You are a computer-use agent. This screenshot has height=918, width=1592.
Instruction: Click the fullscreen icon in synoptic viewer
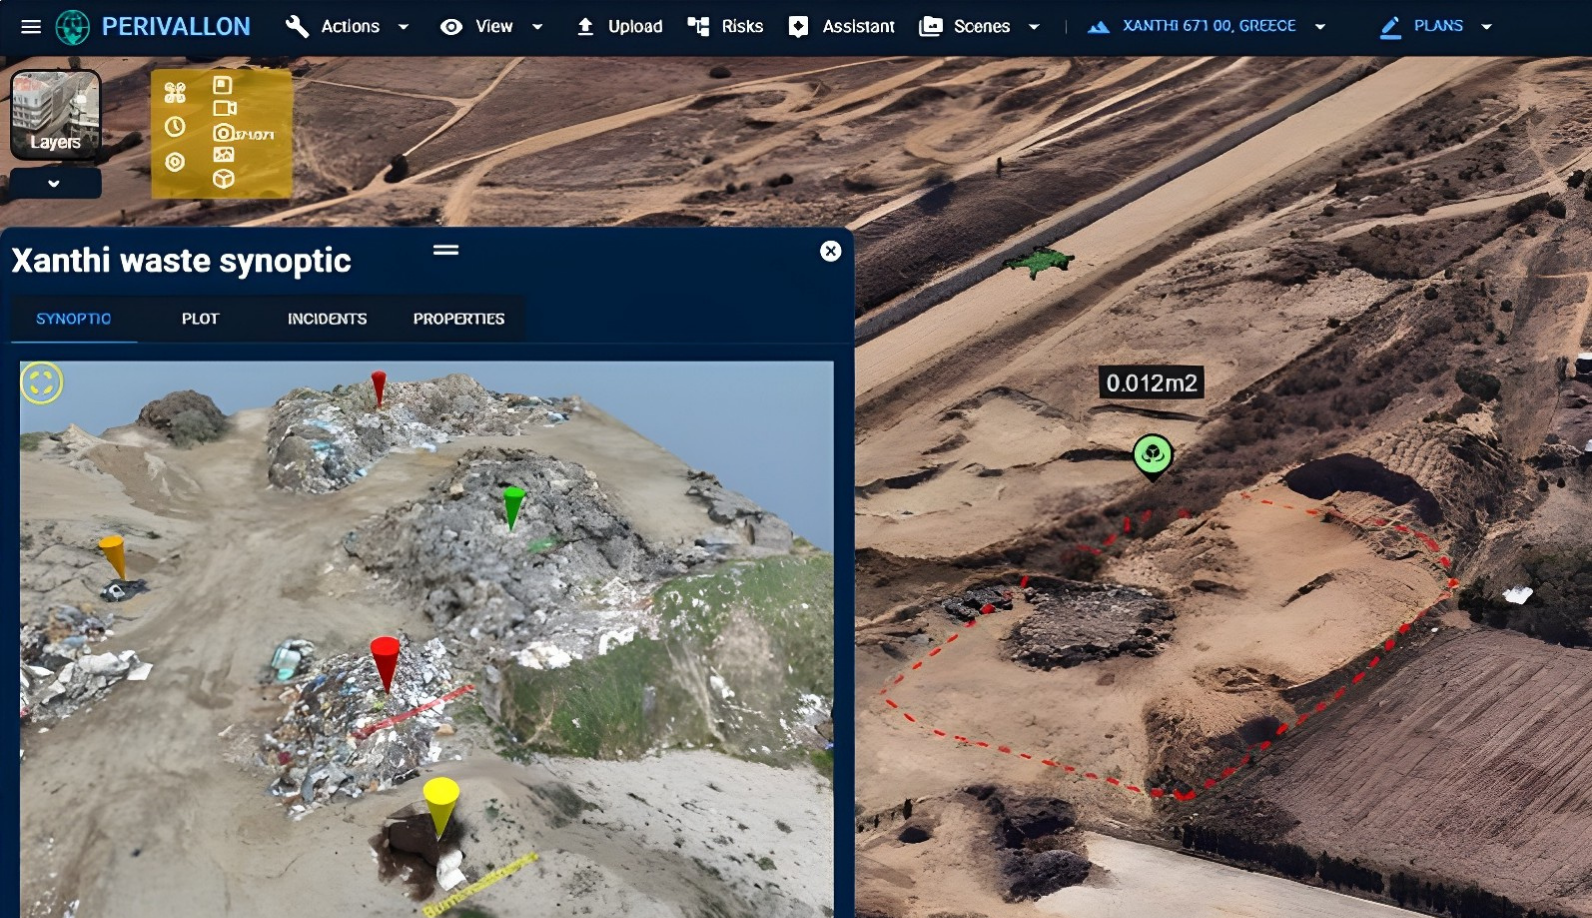[42, 383]
